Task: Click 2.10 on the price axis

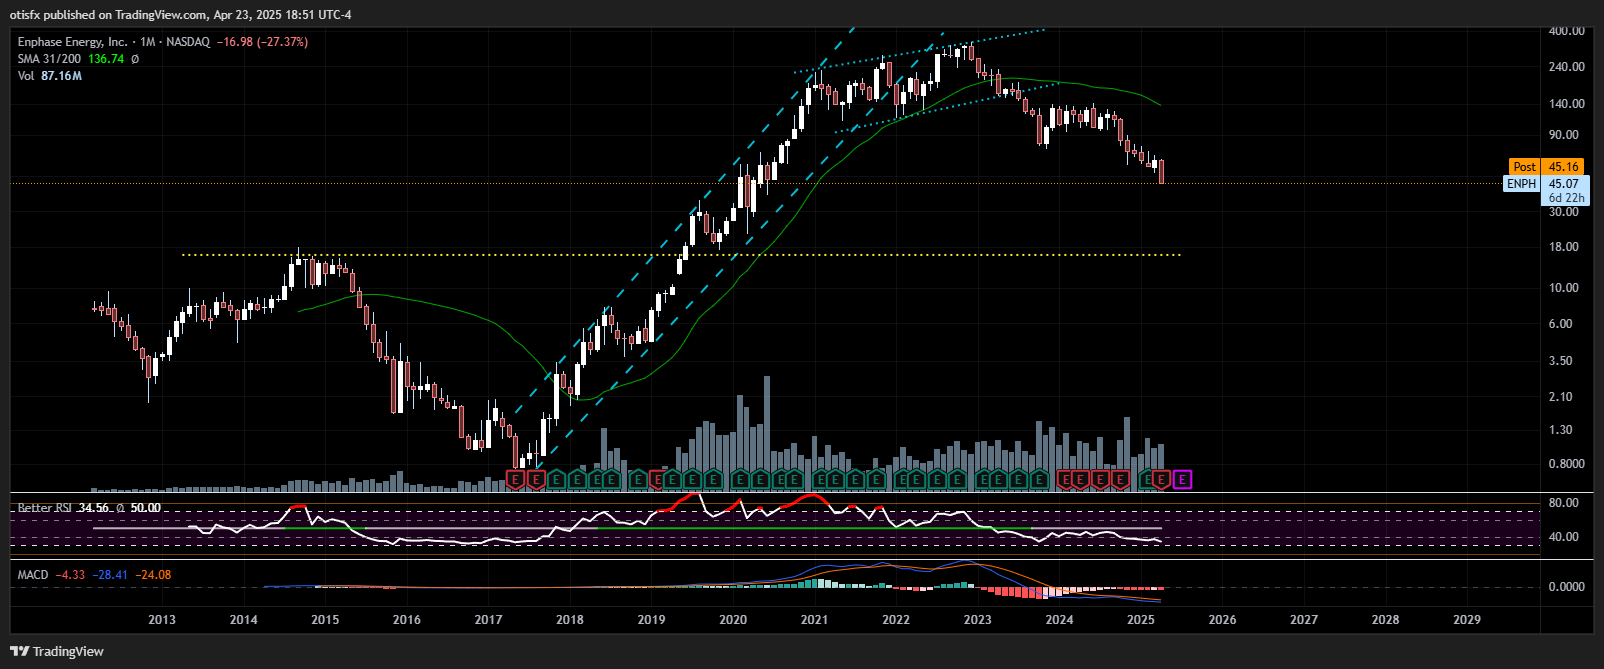Action: pyautogui.click(x=1560, y=397)
